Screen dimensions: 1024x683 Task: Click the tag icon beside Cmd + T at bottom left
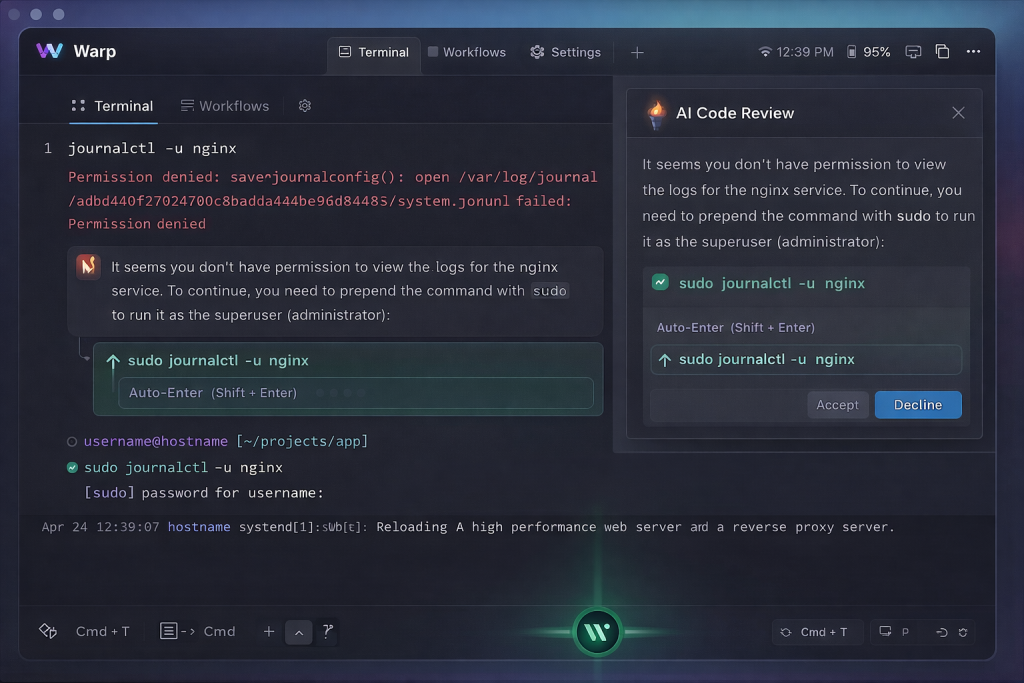coord(48,631)
